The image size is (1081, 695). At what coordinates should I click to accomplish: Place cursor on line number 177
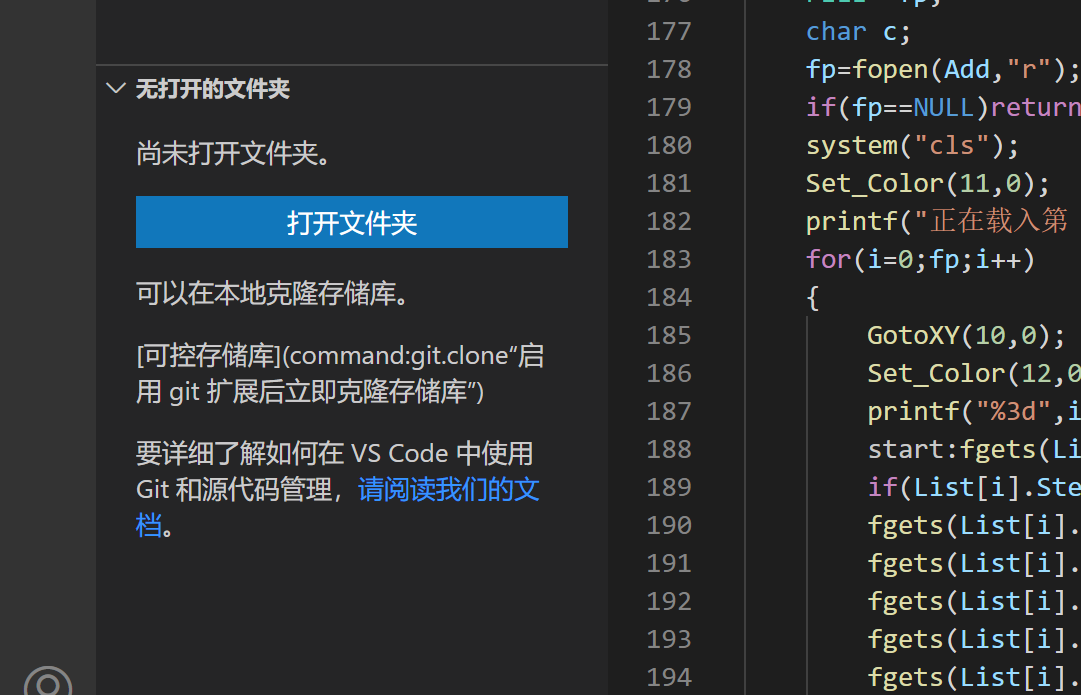tap(668, 31)
